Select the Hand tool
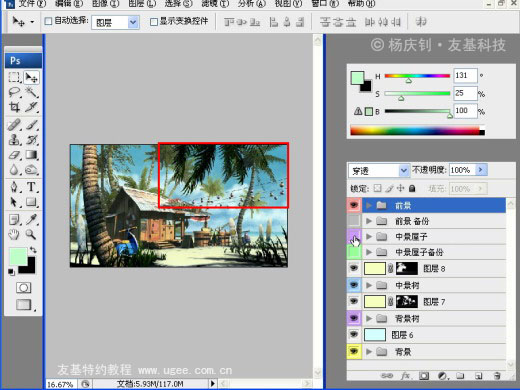 click(x=14, y=235)
